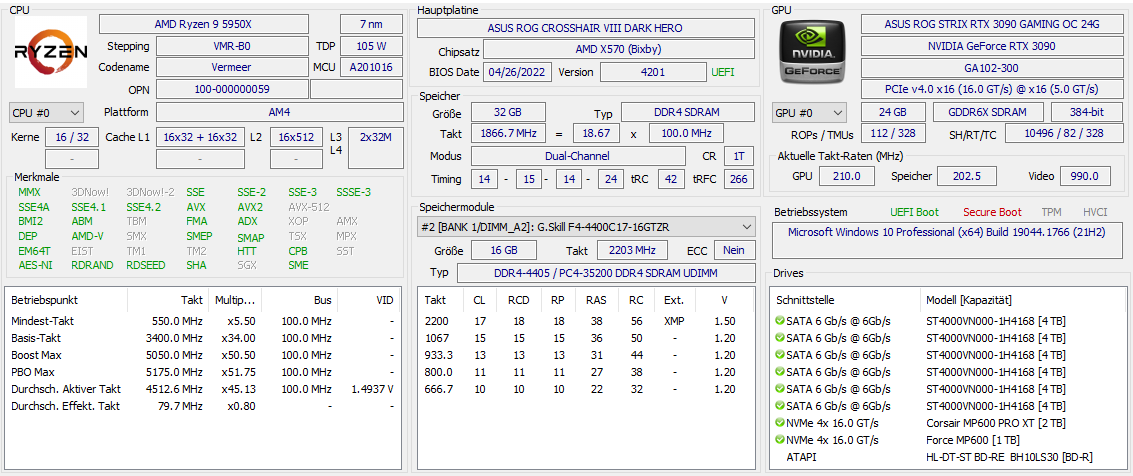This screenshot has height=476, width=1133.
Task: Select the HL-DT-ST BD-RE BH10LS30 drive row
Action: click(x=948, y=457)
